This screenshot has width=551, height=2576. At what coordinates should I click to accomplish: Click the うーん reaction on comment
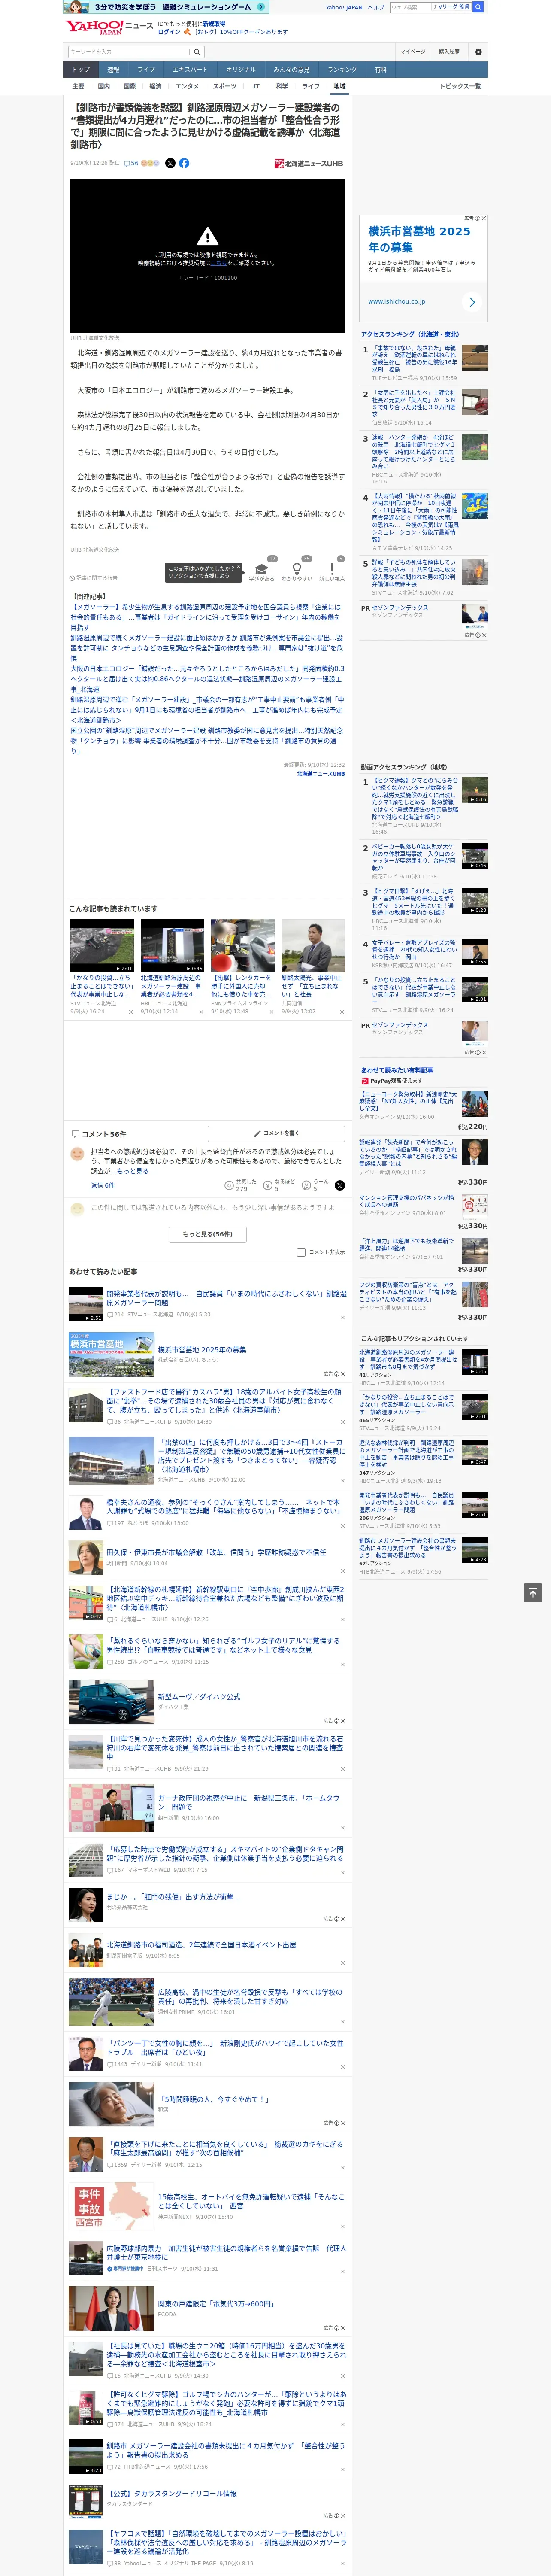(x=316, y=1185)
